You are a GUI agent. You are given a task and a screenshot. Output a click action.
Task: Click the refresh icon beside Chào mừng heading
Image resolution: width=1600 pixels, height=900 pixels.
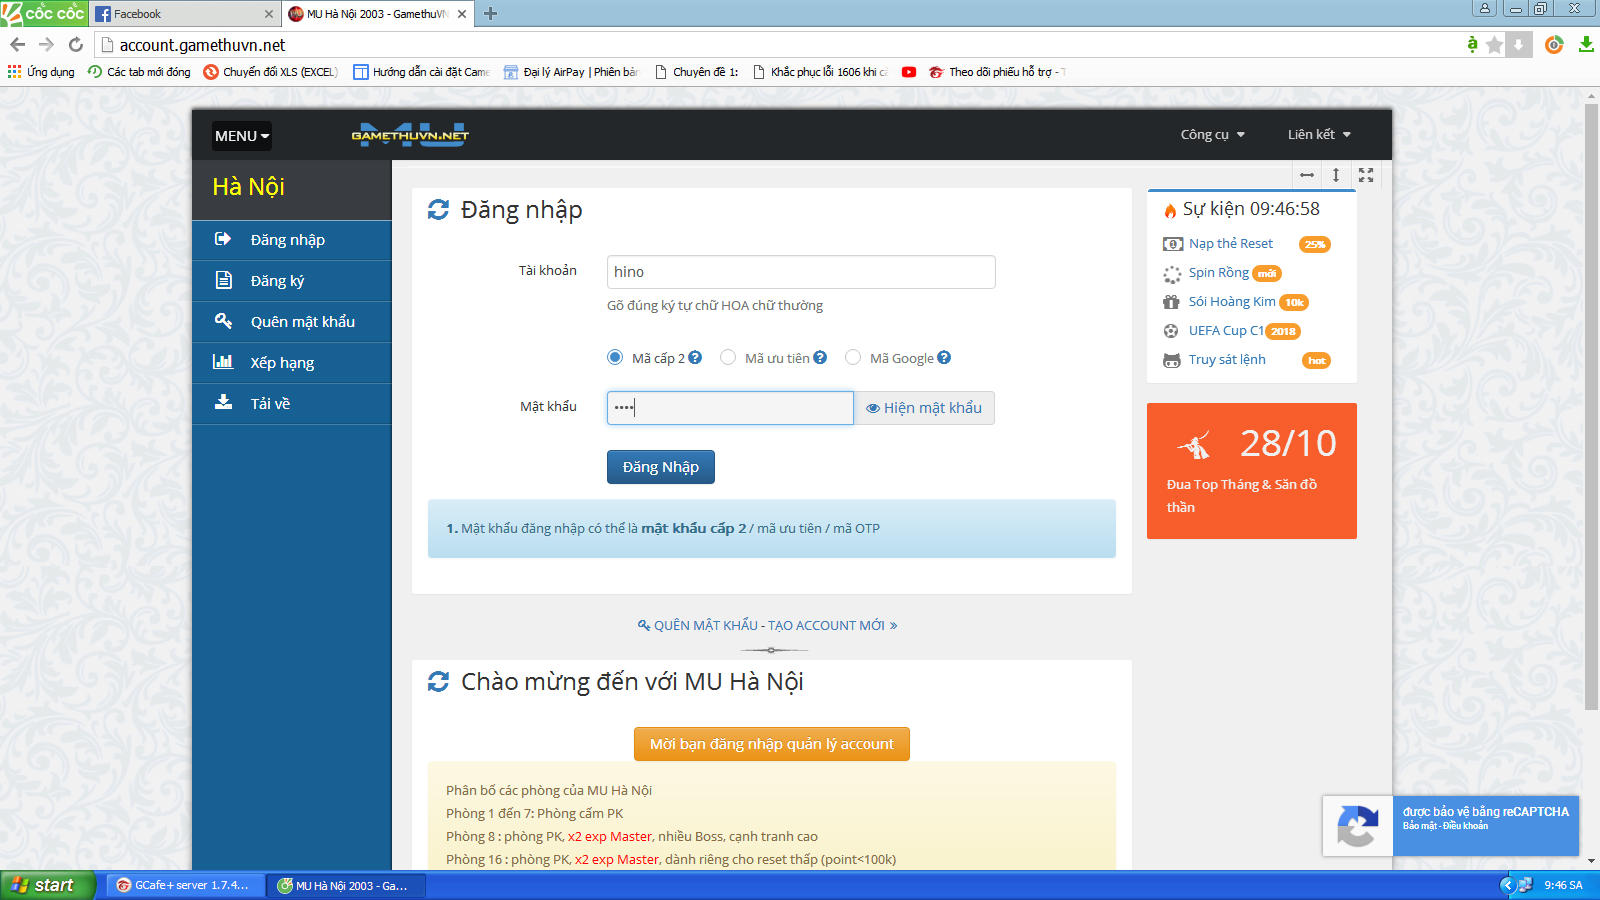tap(438, 681)
